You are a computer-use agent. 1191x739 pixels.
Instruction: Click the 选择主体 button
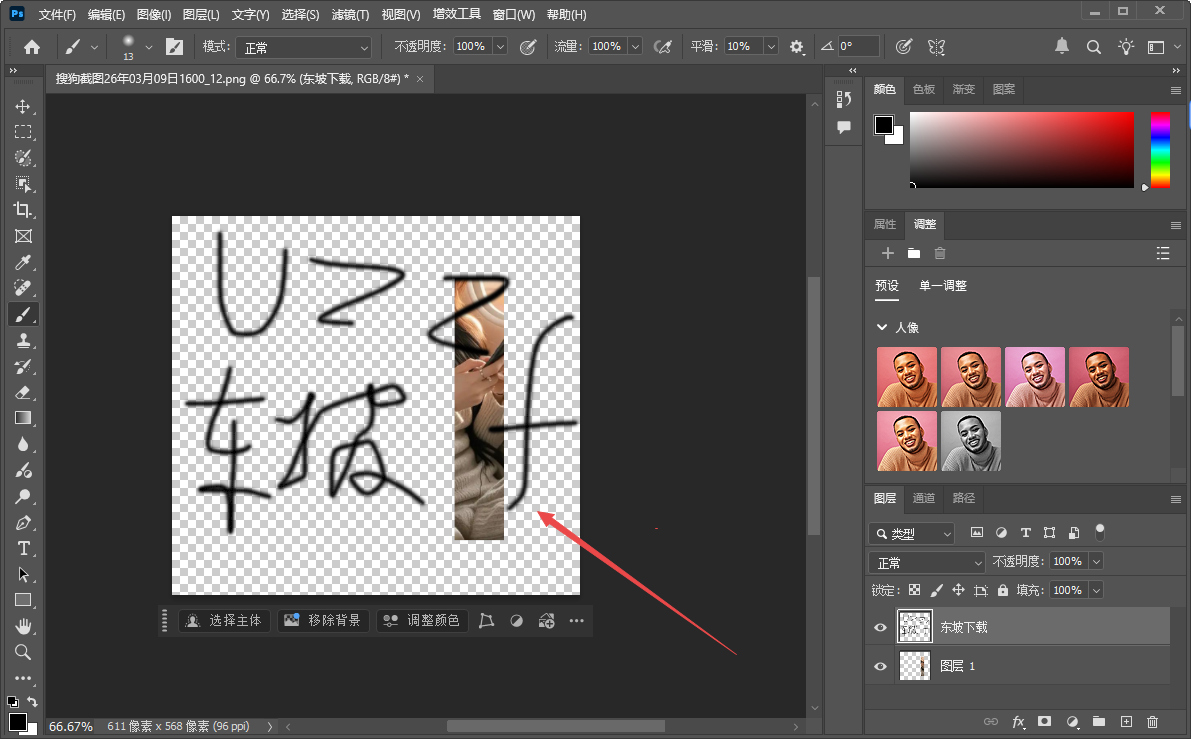tap(224, 621)
